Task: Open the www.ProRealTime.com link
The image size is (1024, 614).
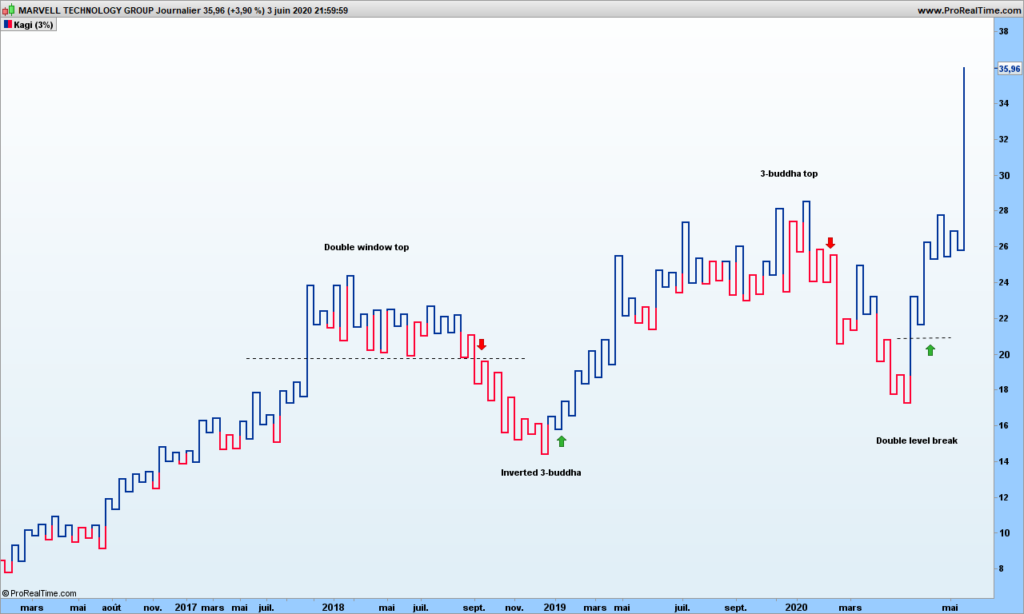Action: click(x=969, y=10)
